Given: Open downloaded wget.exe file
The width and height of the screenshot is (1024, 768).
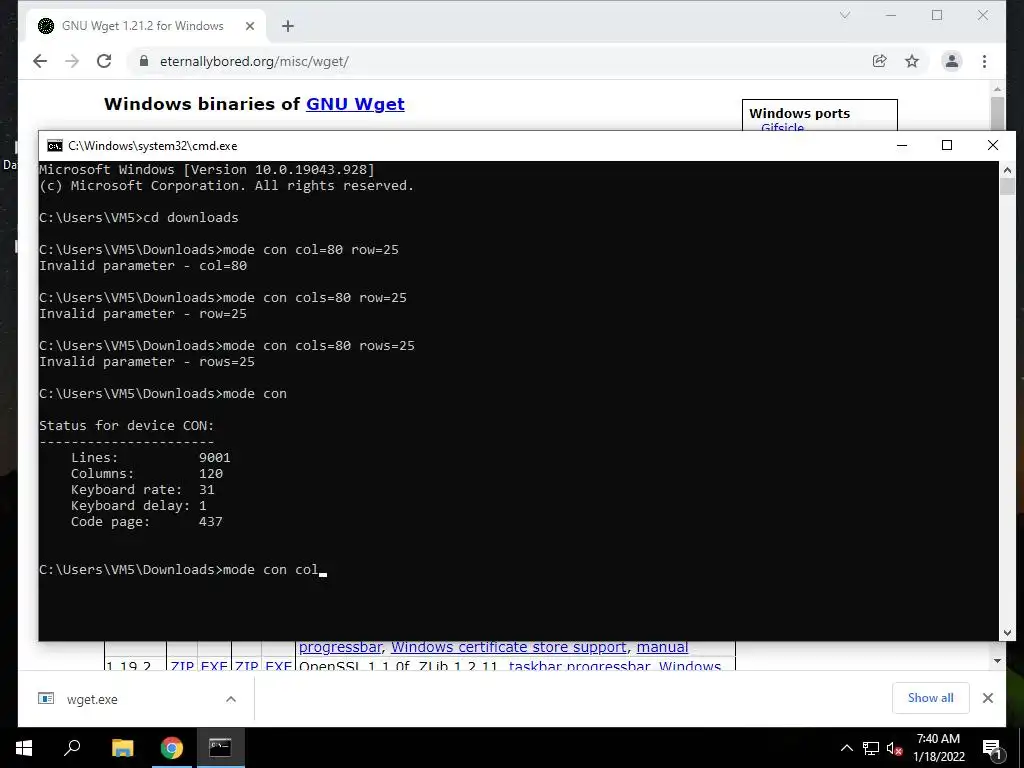Looking at the screenshot, I should click(92, 699).
